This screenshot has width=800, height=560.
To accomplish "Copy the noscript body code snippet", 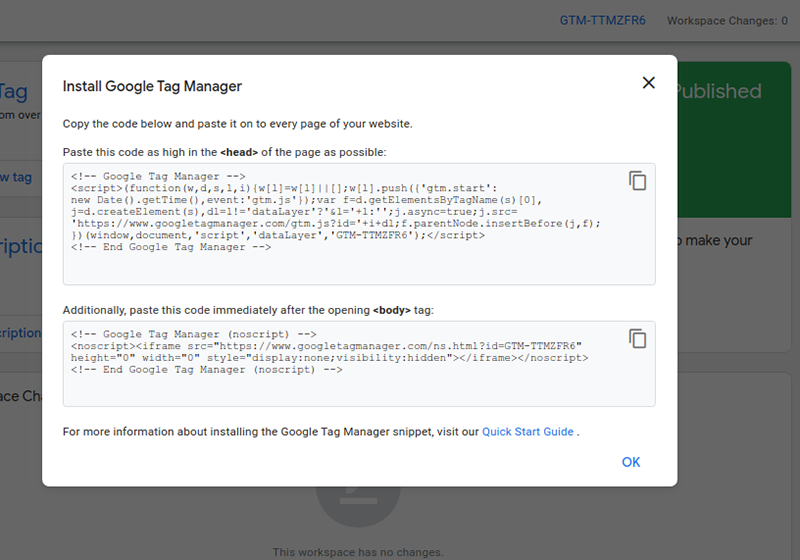I will pyautogui.click(x=637, y=339).
